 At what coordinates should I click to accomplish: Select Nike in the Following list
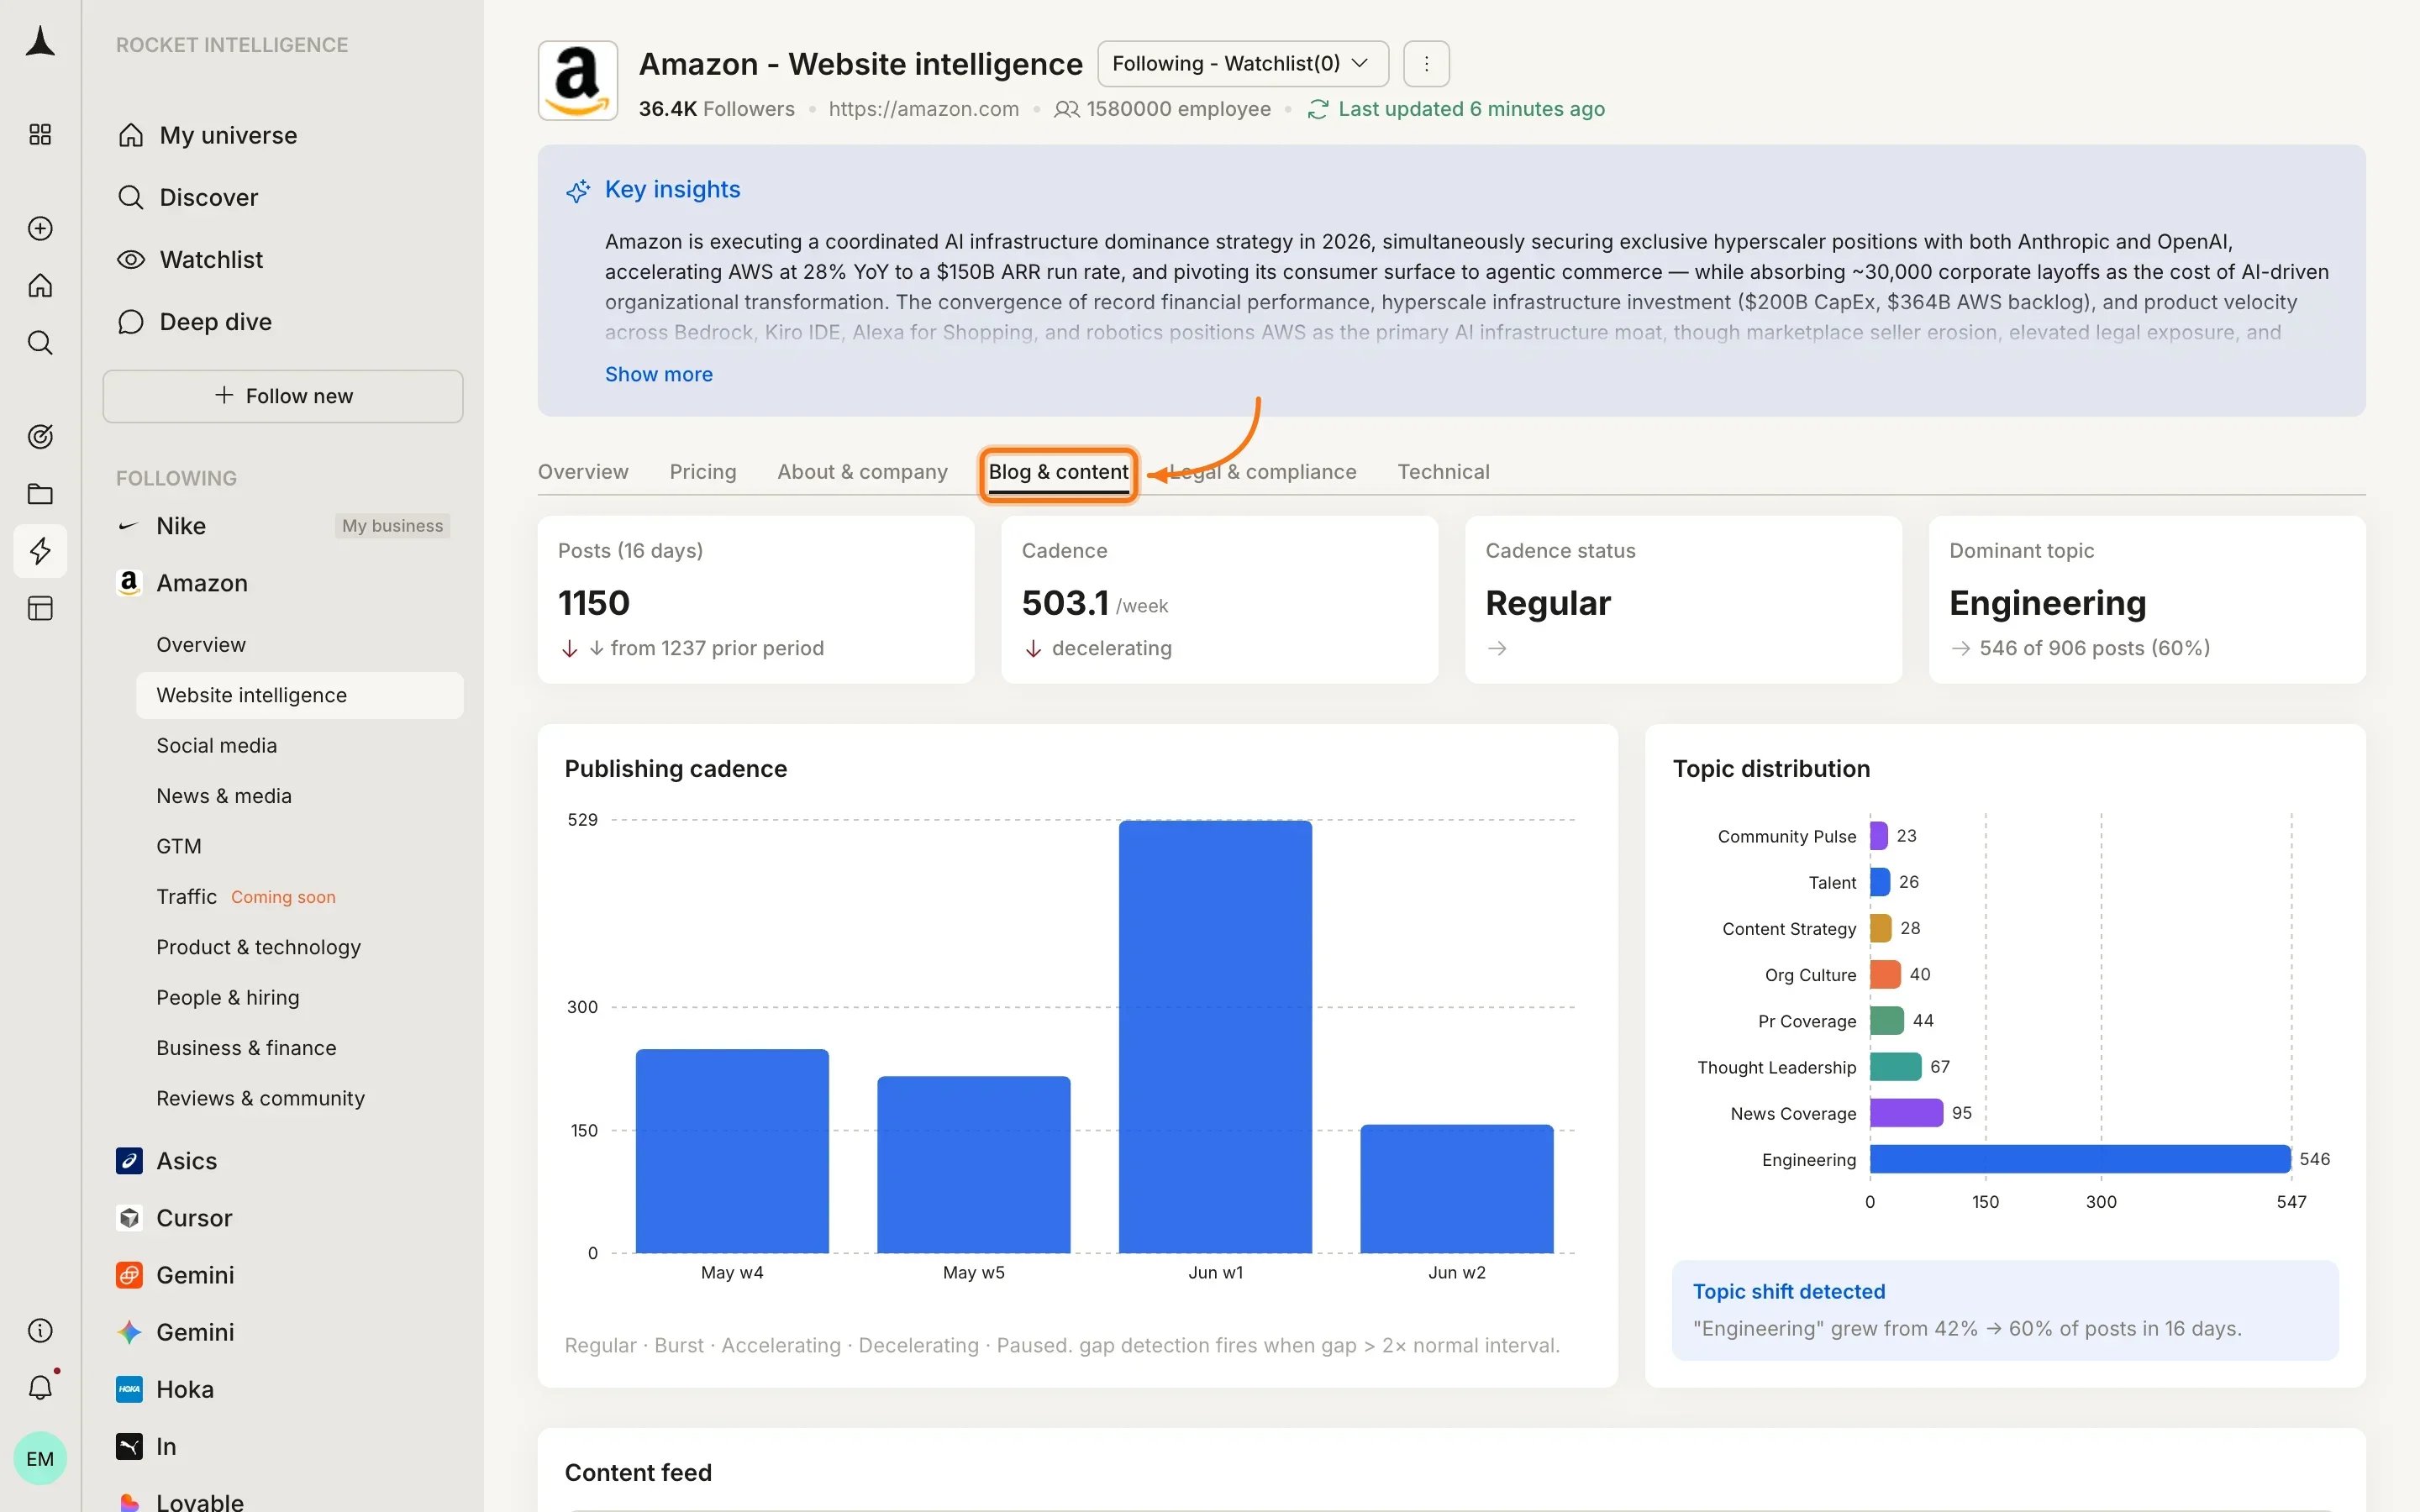pos(181,526)
